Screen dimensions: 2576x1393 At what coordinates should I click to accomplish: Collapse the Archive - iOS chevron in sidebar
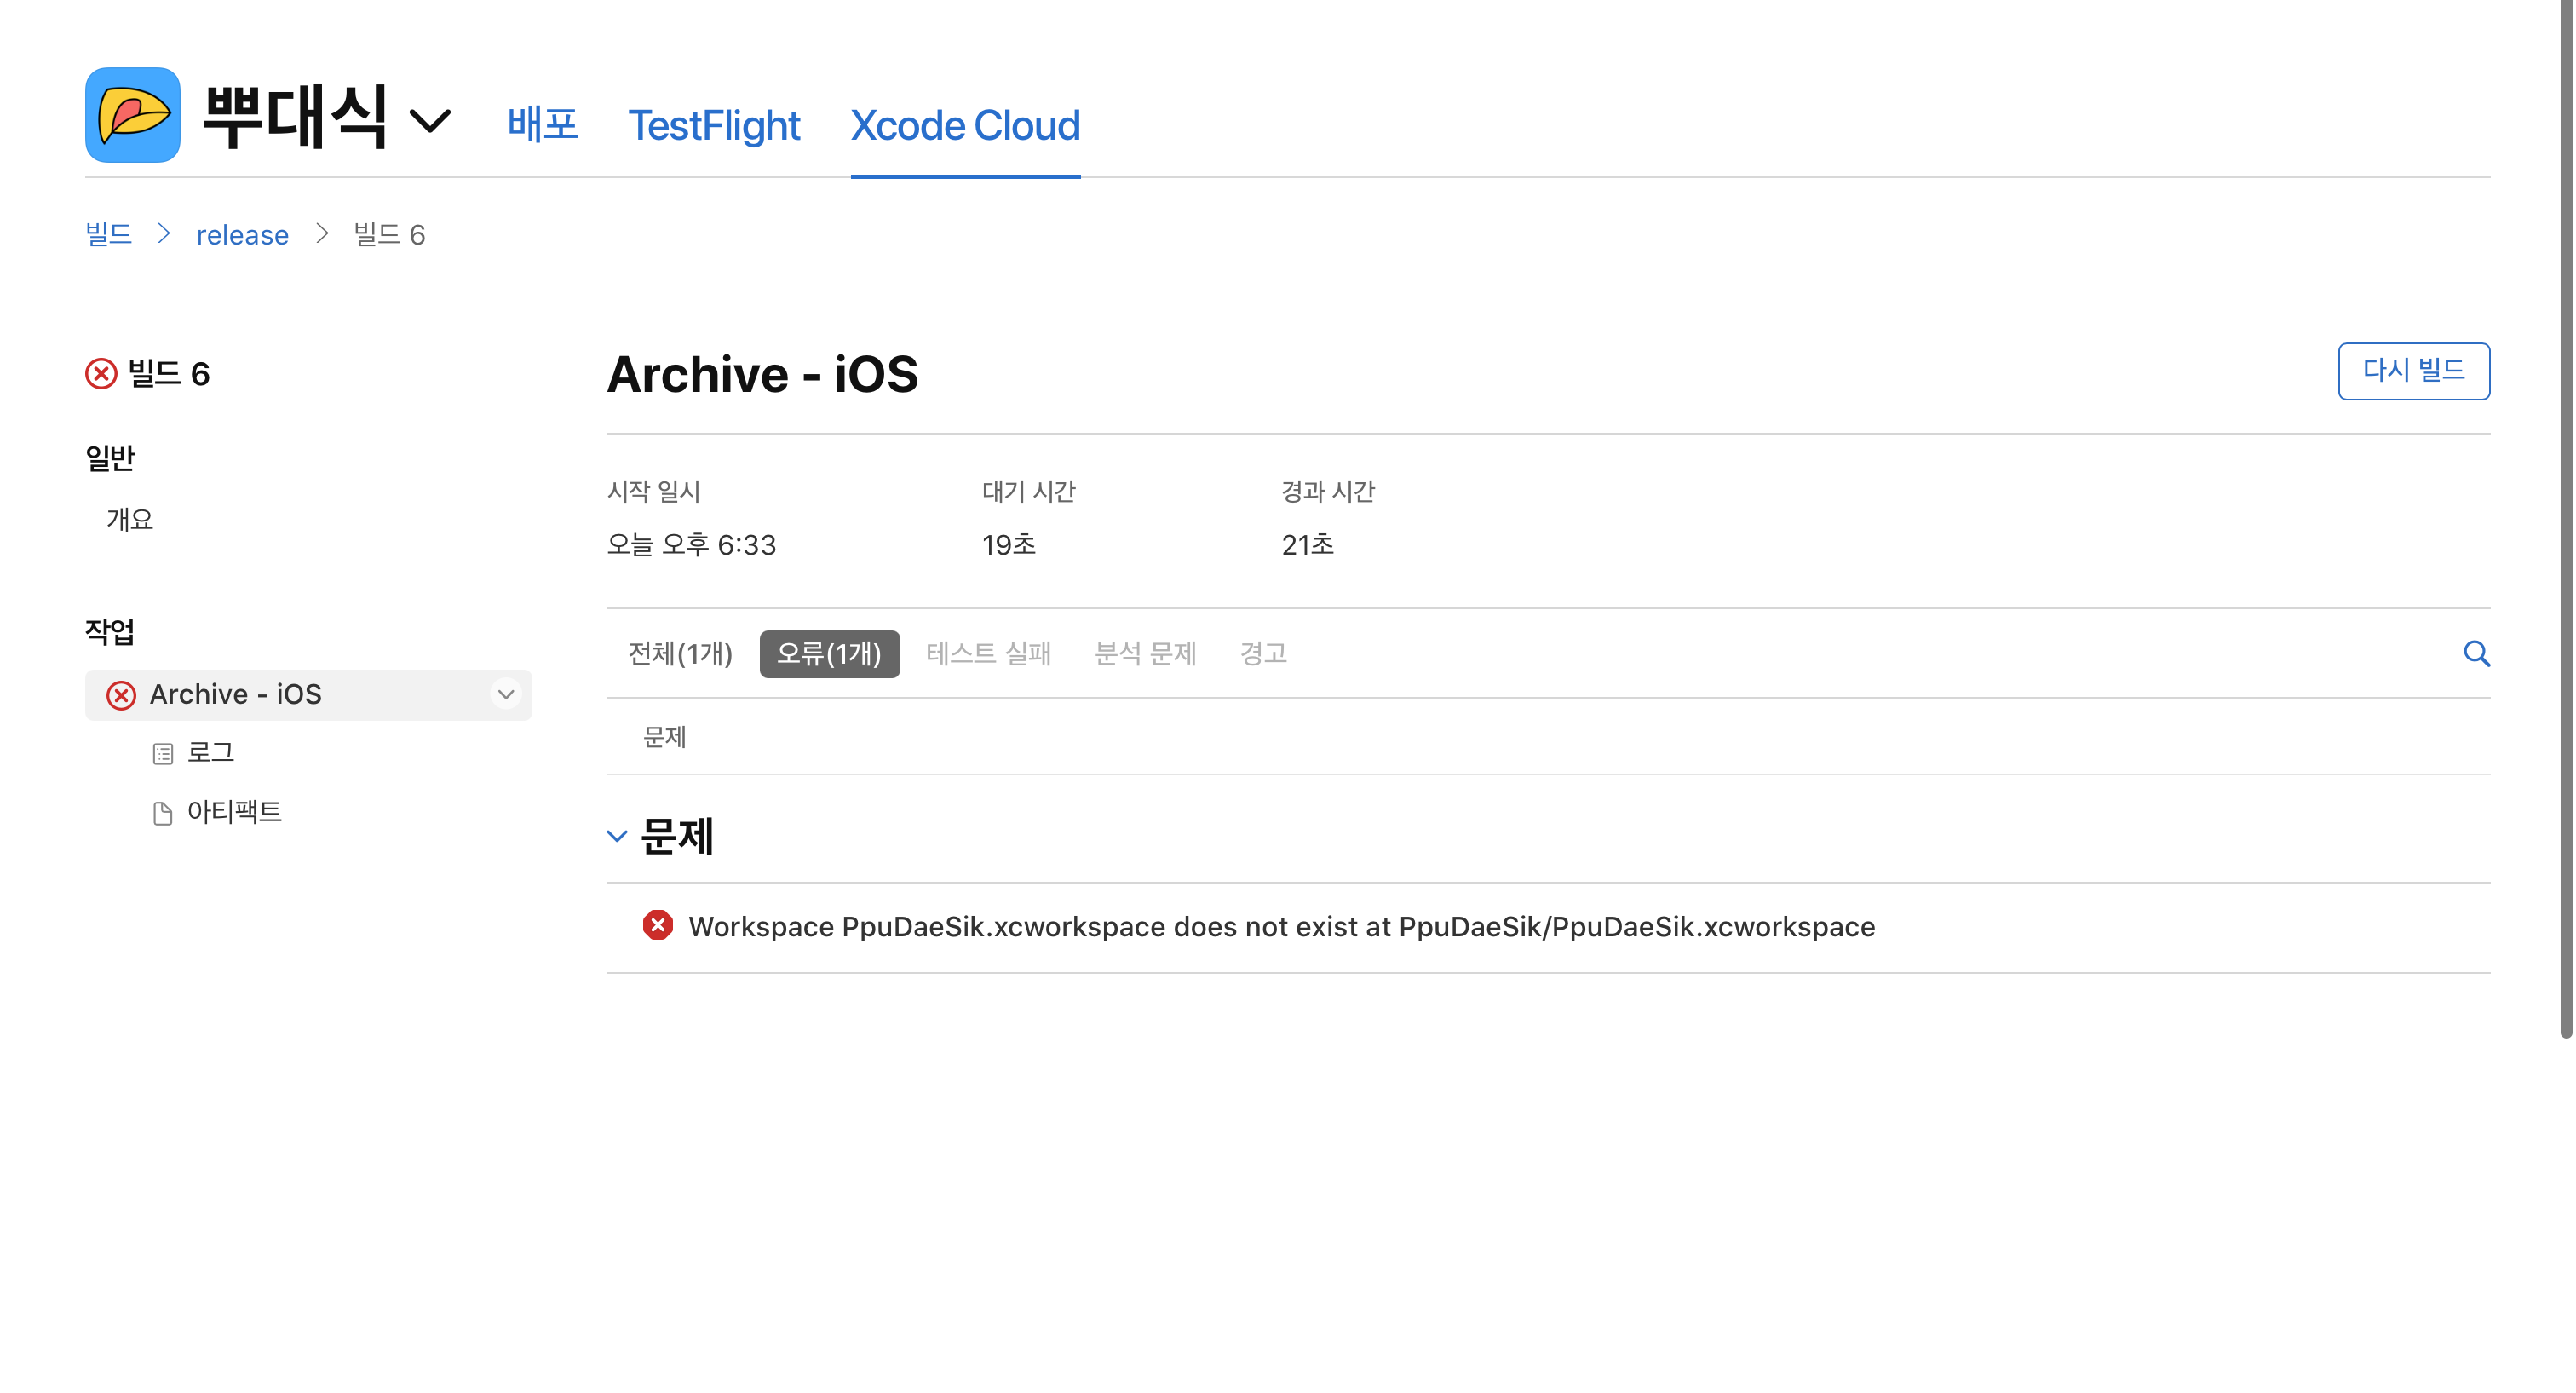click(x=506, y=694)
